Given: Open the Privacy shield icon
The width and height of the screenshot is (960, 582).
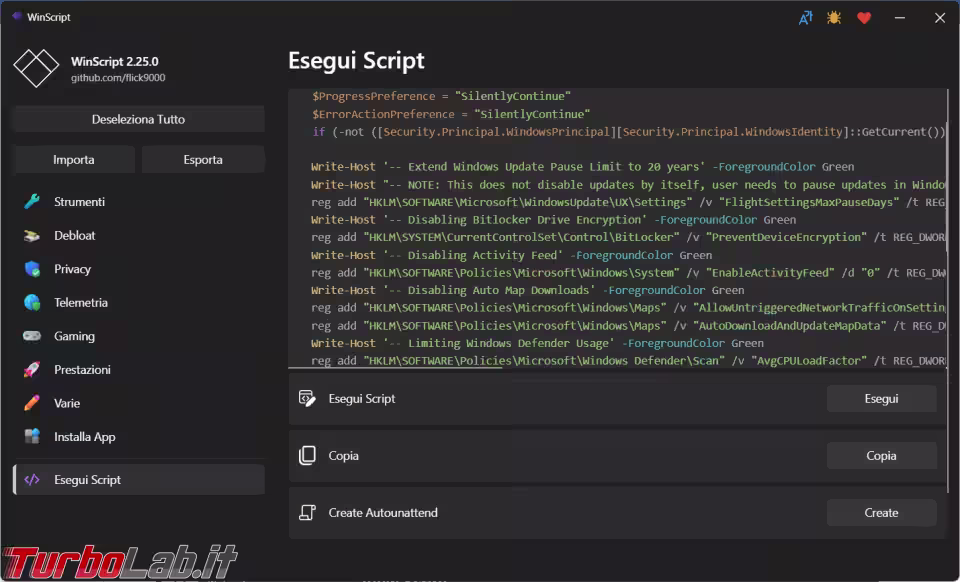Looking at the screenshot, I should coord(32,269).
